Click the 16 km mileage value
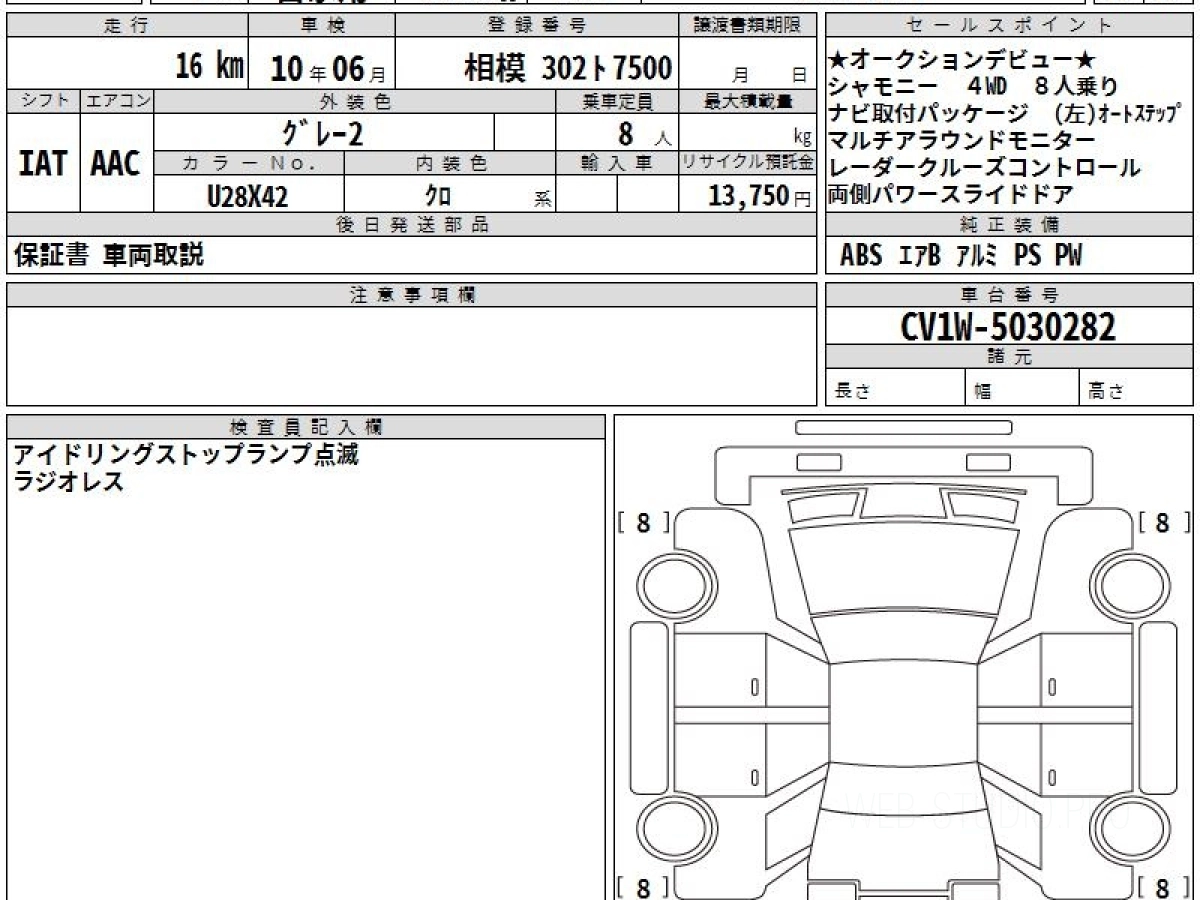Viewport: 1200px width, 900px height. pos(209,67)
